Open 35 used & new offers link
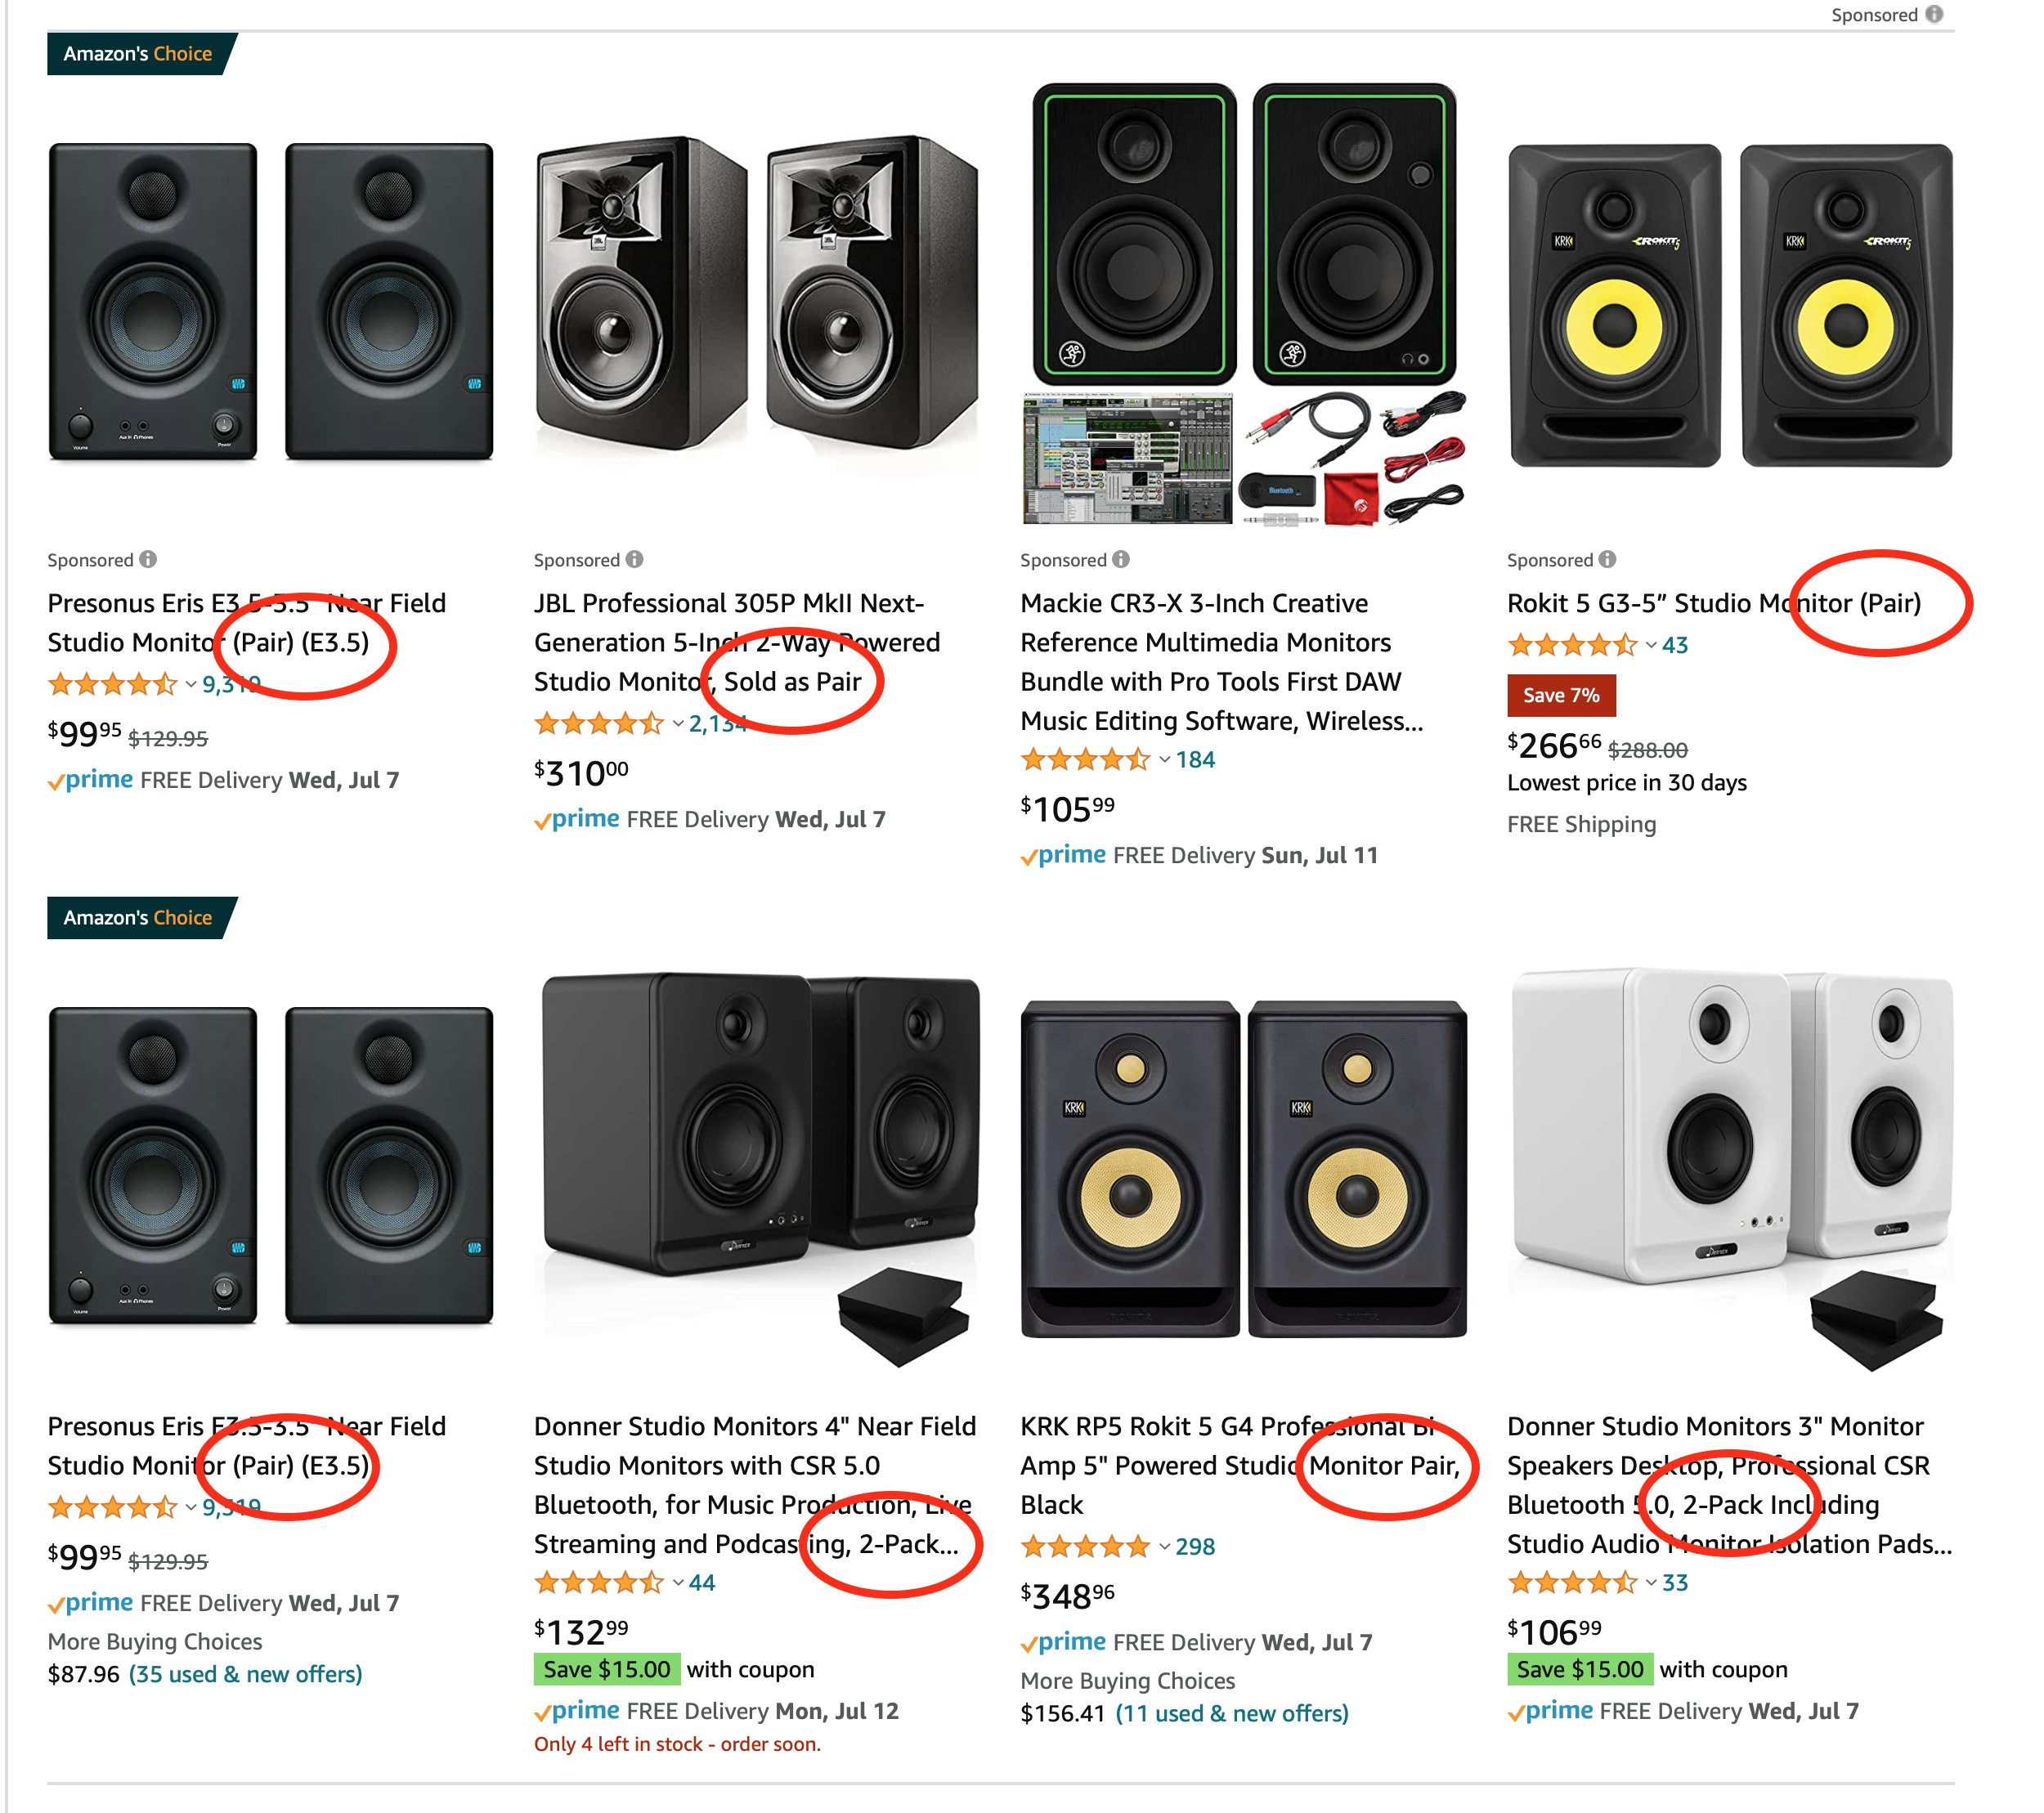This screenshot has height=1813, width=2044. (x=245, y=1674)
